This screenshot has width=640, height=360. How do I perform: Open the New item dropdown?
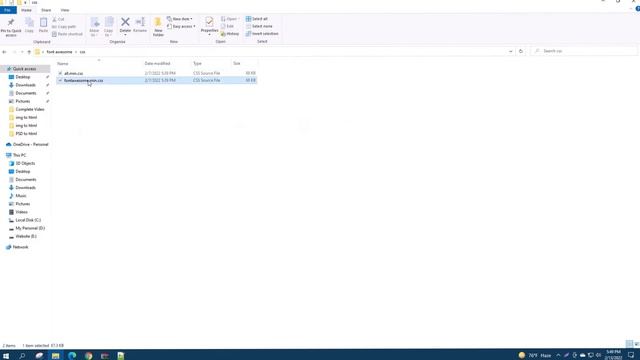(180, 19)
